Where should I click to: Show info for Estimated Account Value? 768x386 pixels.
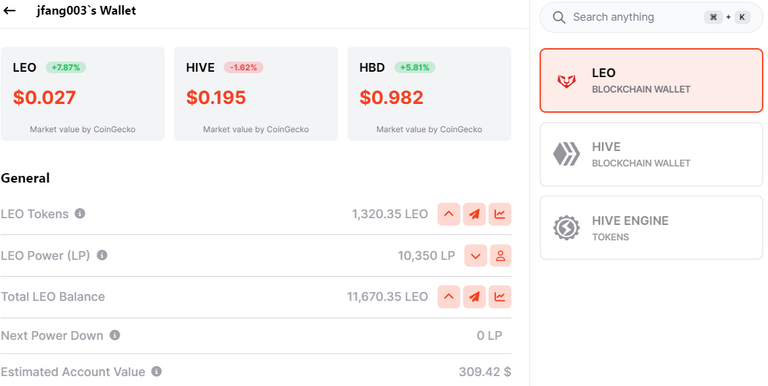point(156,371)
